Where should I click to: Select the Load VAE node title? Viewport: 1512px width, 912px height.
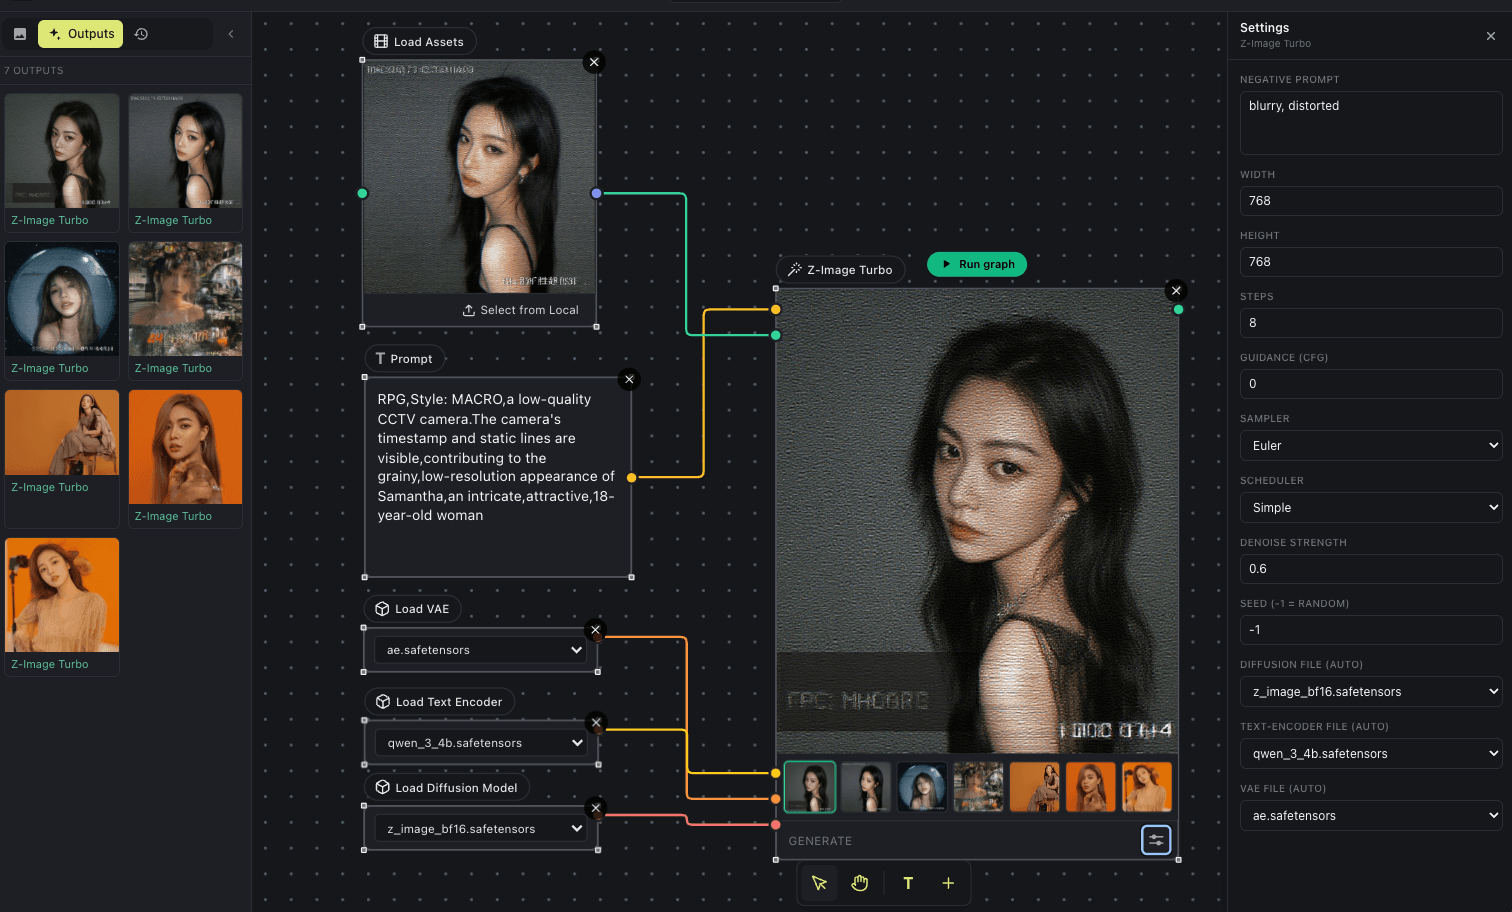[x=412, y=609]
